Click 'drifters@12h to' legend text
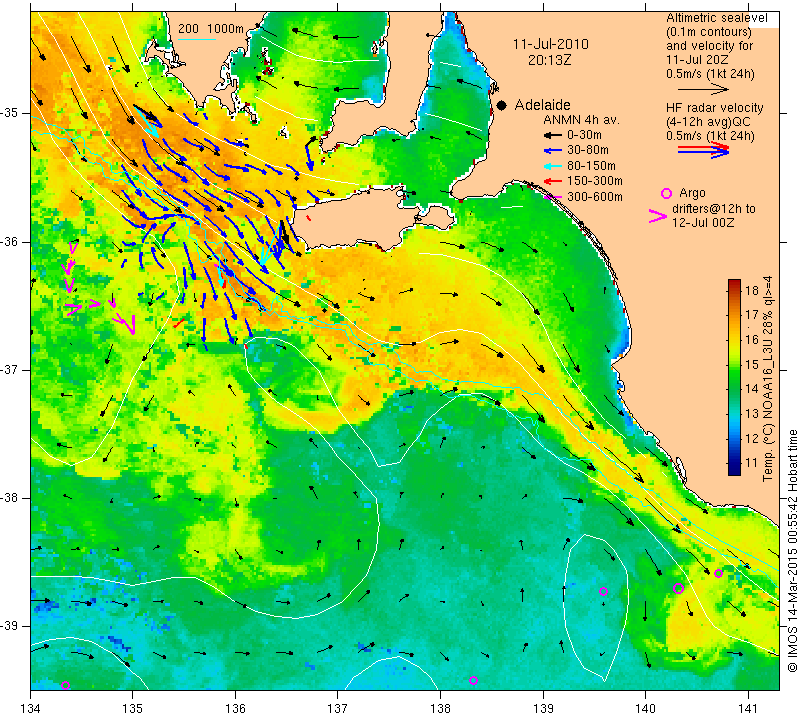The height and width of the screenshot is (720, 800). point(714,209)
